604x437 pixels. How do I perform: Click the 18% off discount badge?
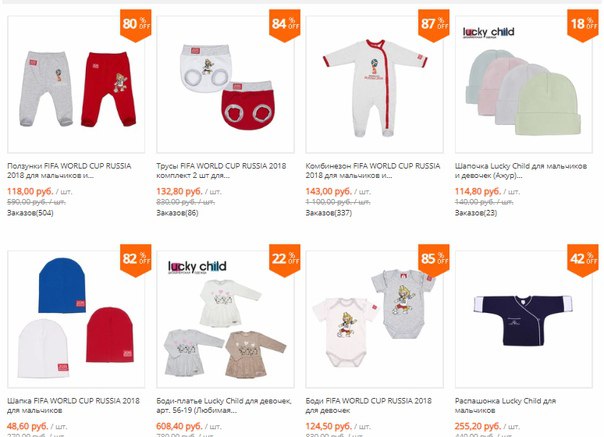[x=583, y=25]
